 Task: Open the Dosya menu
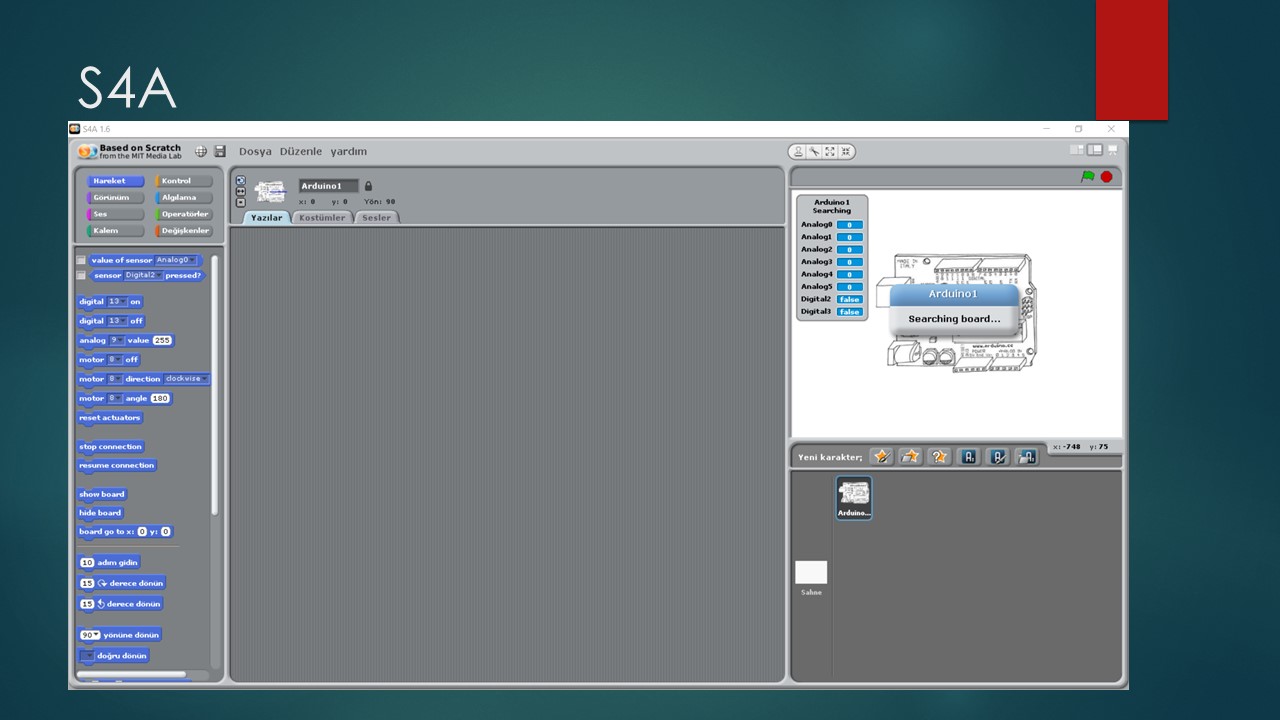click(255, 151)
